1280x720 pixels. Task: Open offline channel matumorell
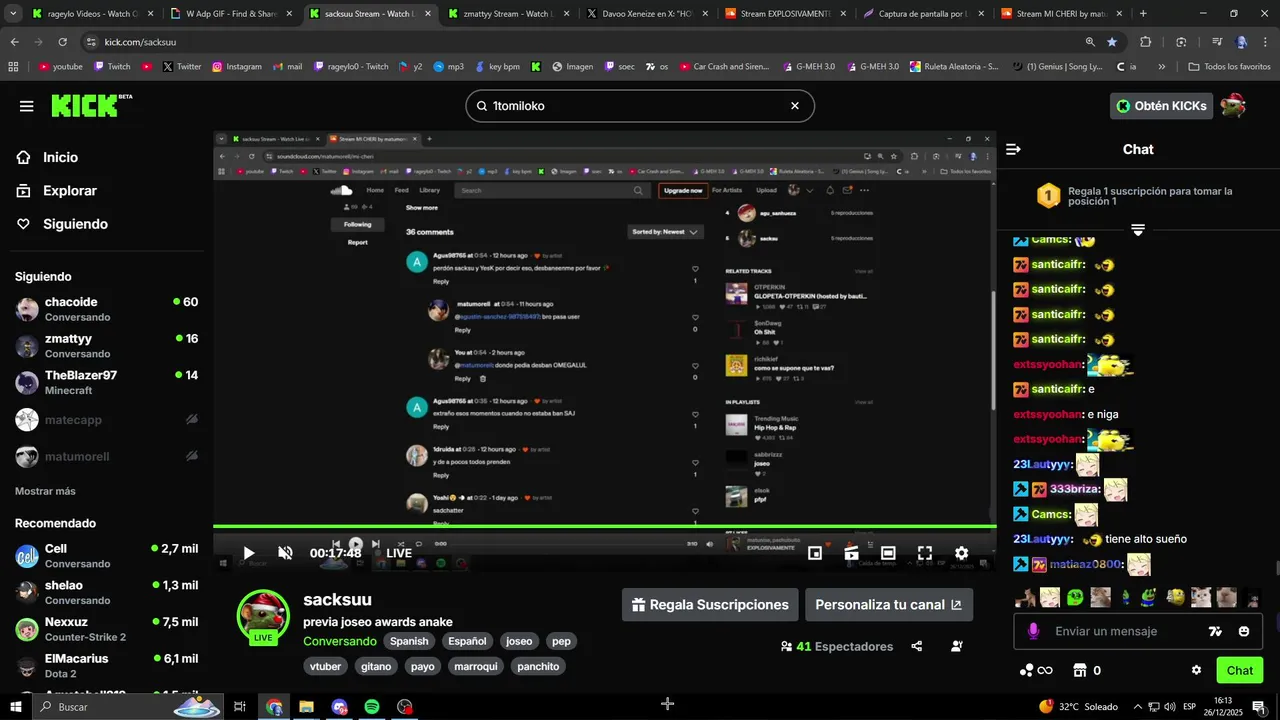click(x=106, y=456)
